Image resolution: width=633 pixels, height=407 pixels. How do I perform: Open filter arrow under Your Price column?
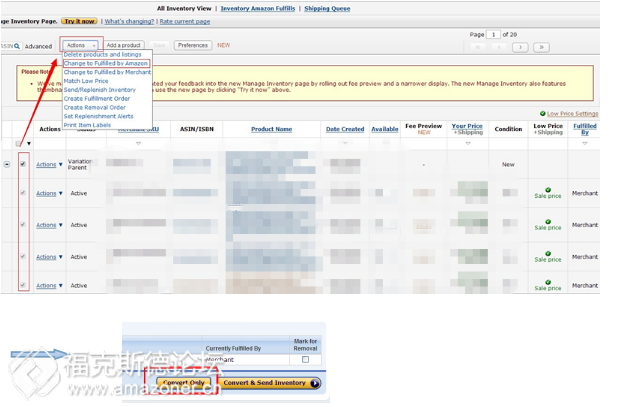(468, 143)
